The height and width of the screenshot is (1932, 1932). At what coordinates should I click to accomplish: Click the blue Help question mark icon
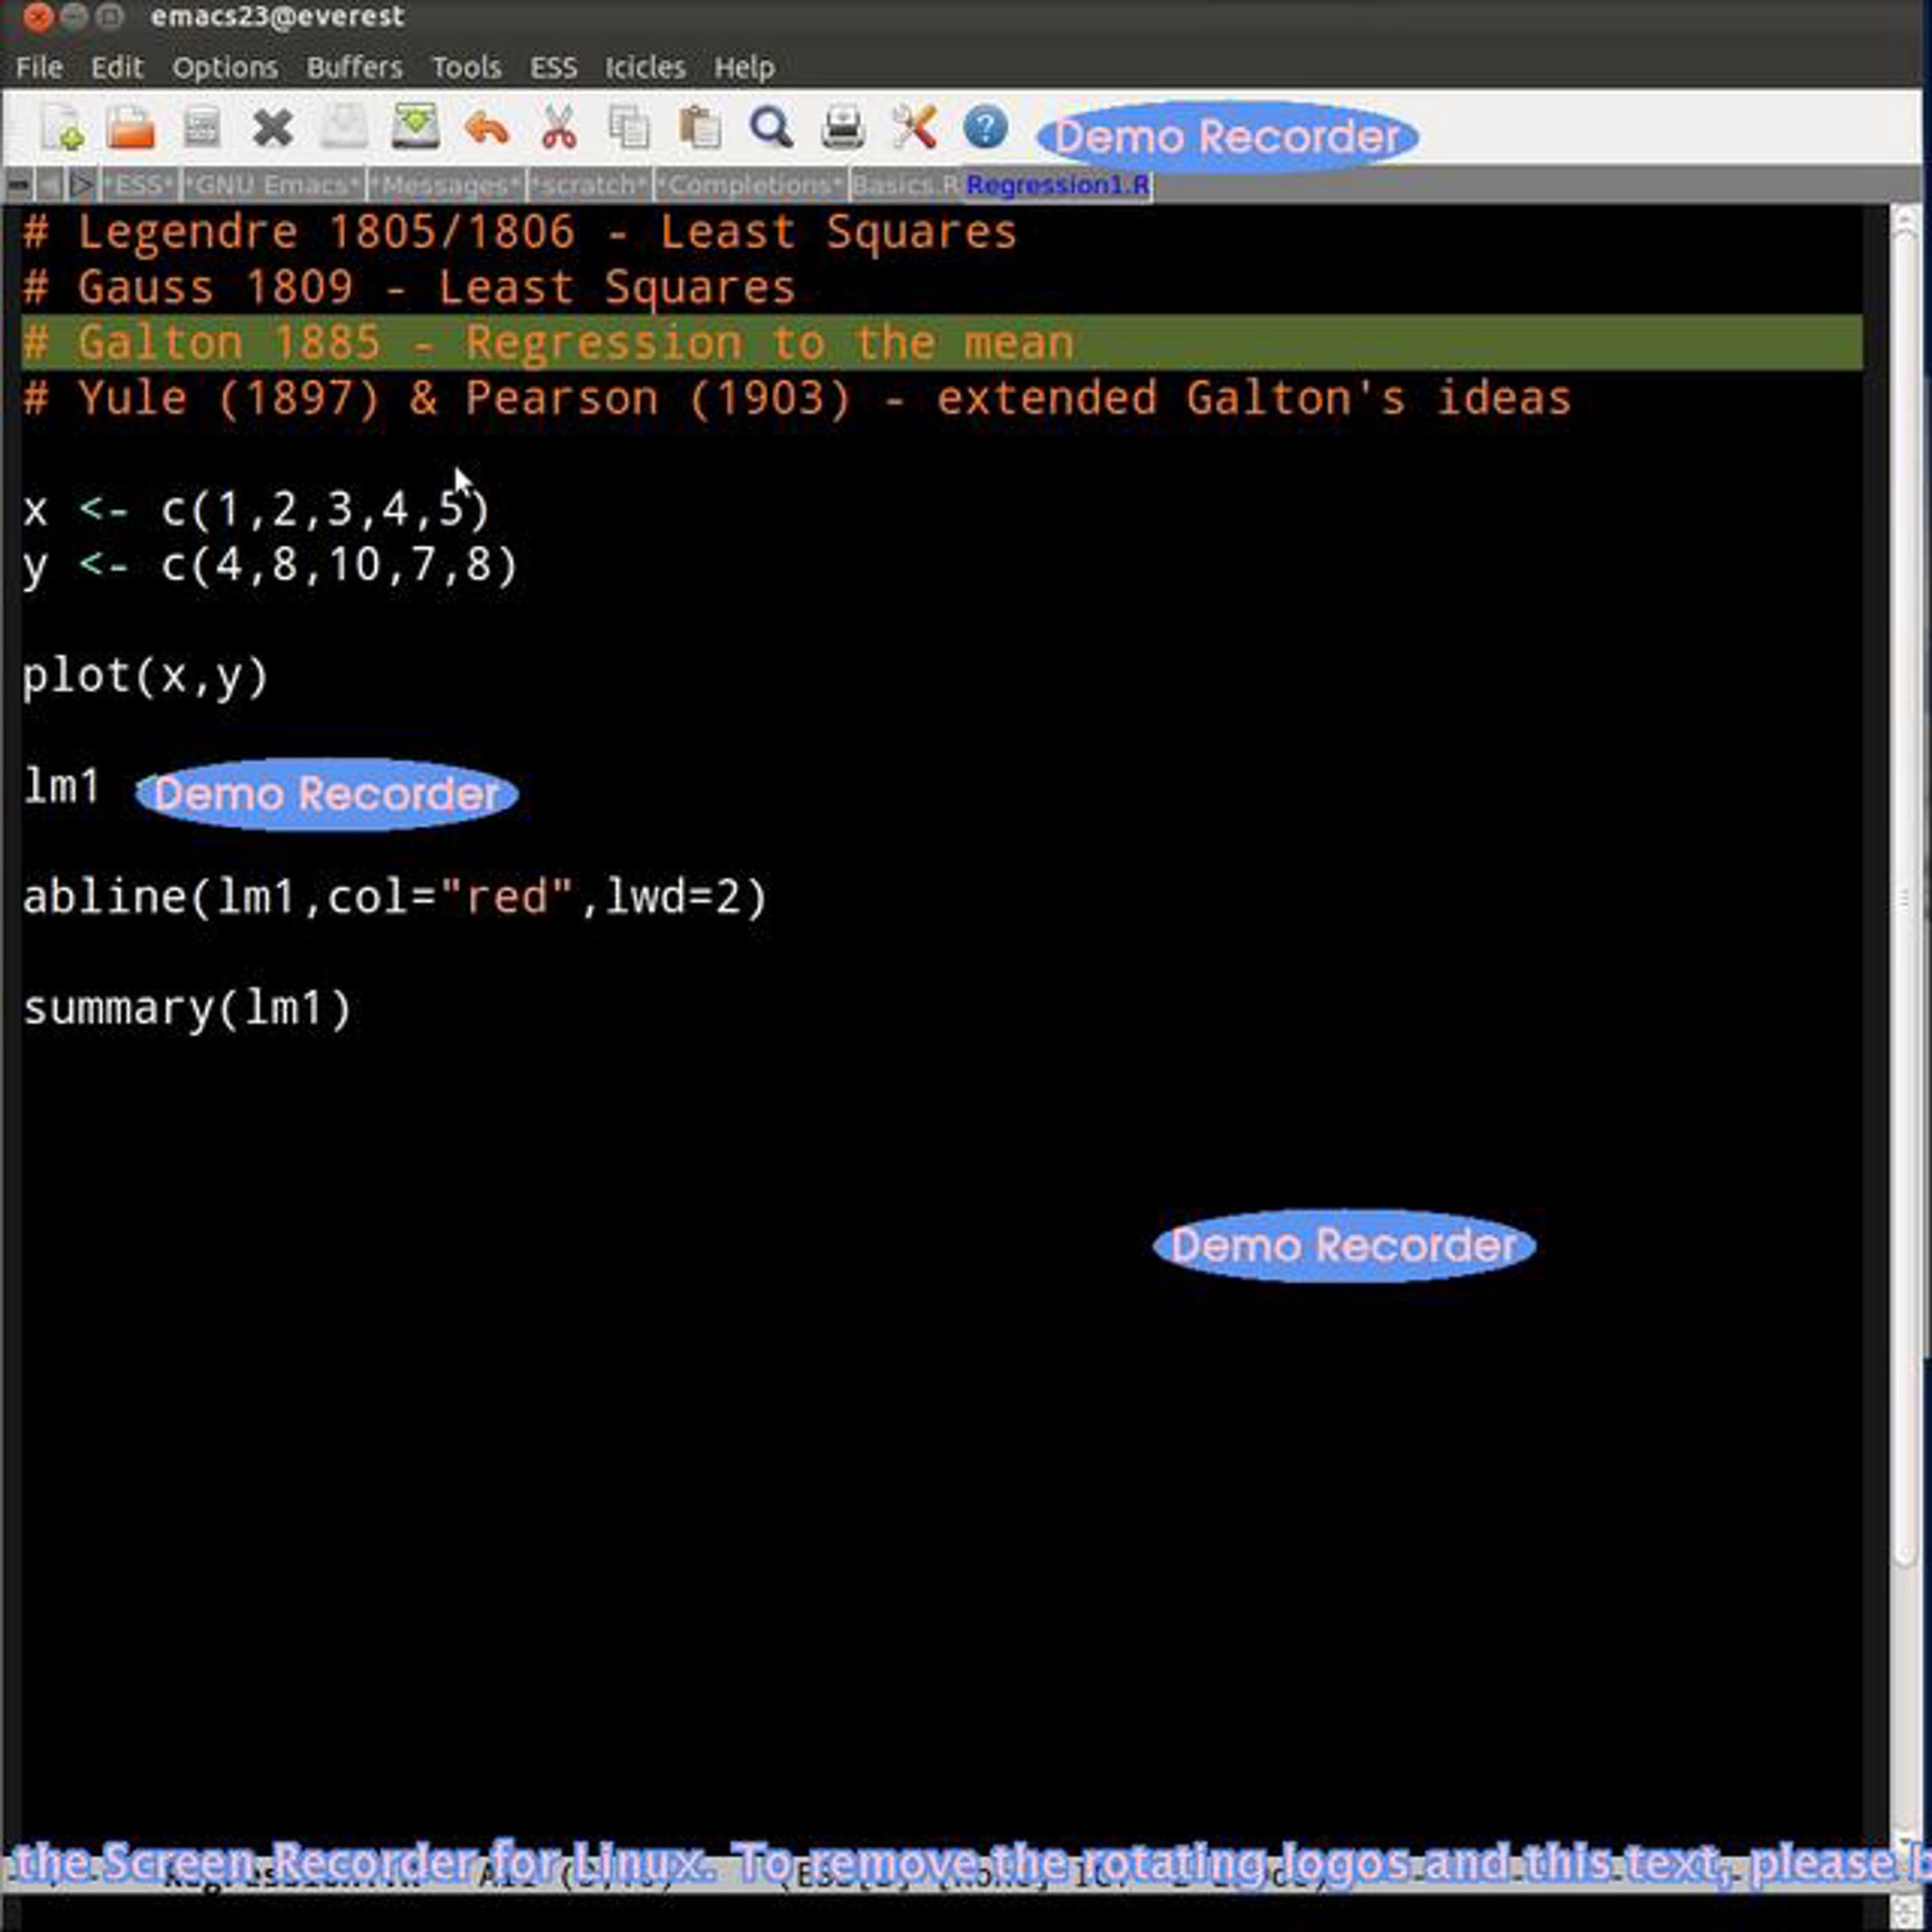[985, 128]
